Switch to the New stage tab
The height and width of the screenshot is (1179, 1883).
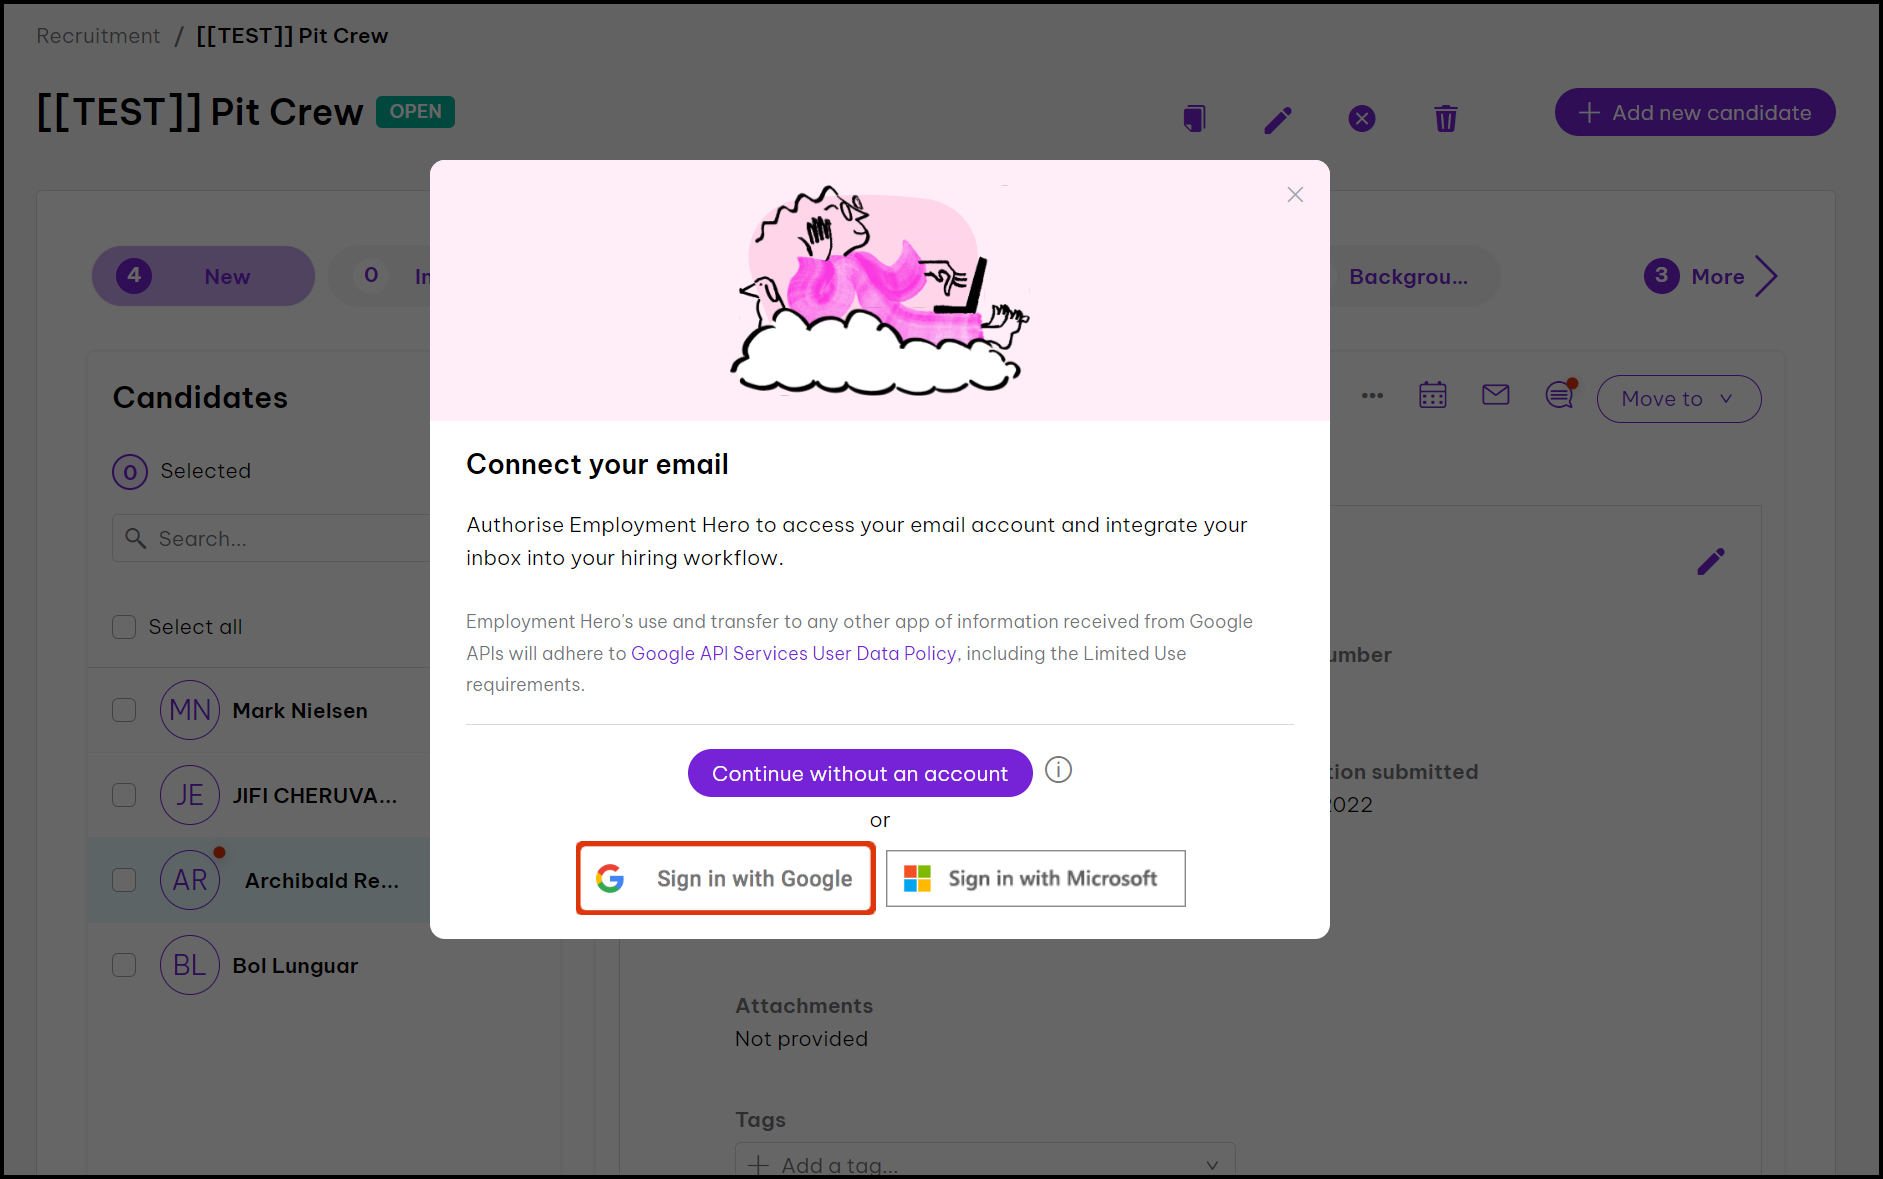click(203, 276)
